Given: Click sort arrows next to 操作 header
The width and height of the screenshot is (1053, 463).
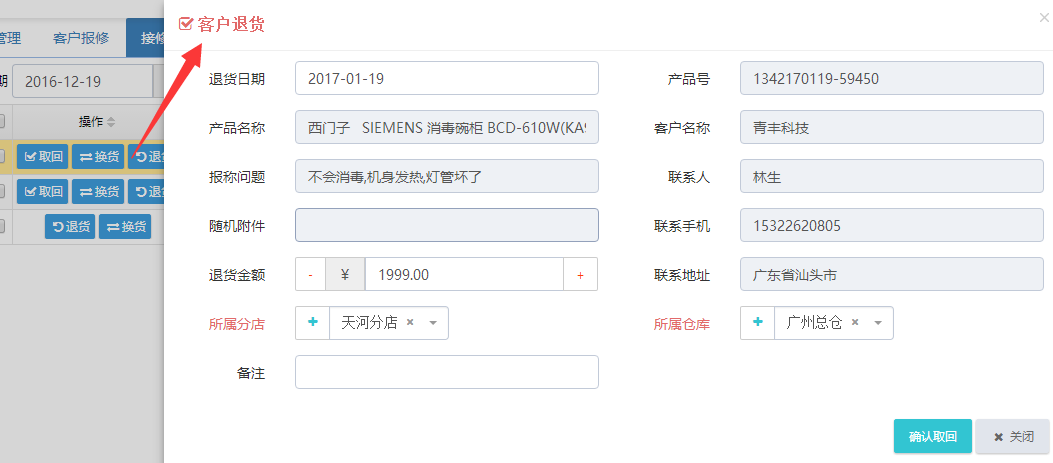Looking at the screenshot, I should [x=111, y=122].
